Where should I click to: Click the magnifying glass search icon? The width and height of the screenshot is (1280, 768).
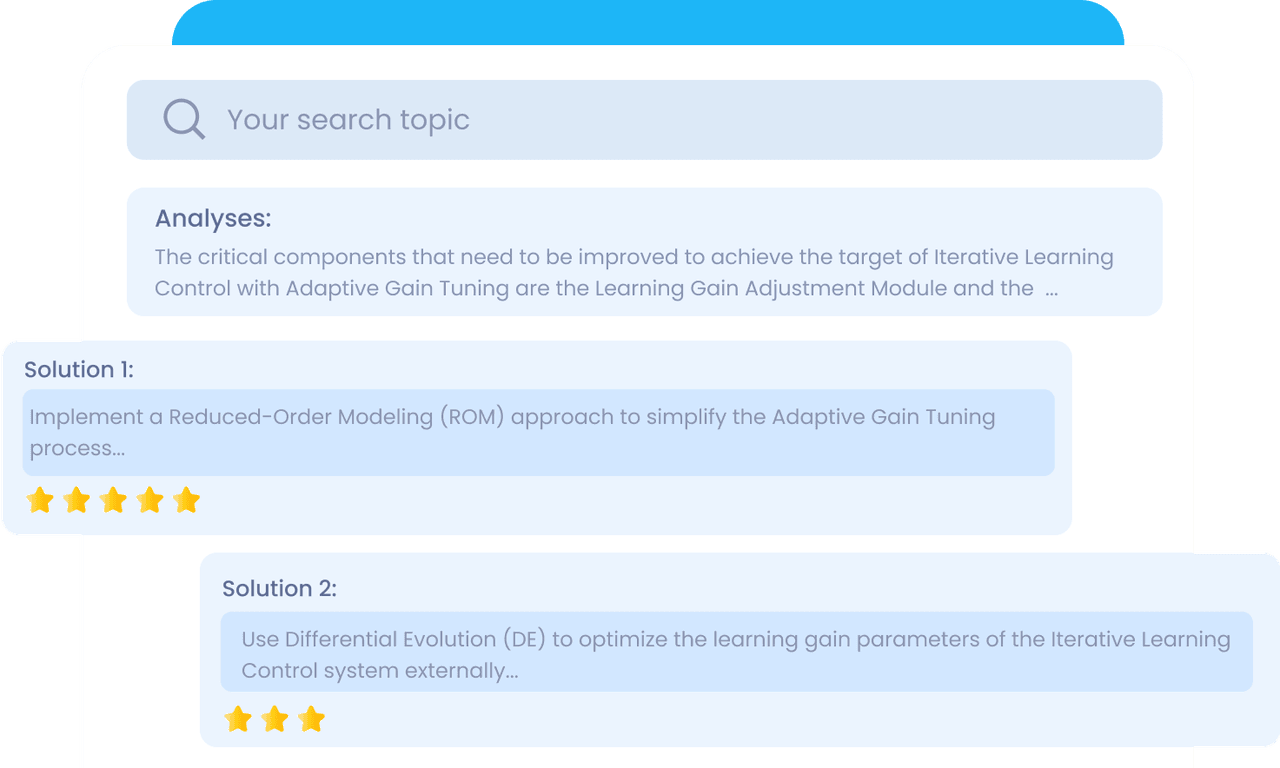pyautogui.click(x=184, y=120)
